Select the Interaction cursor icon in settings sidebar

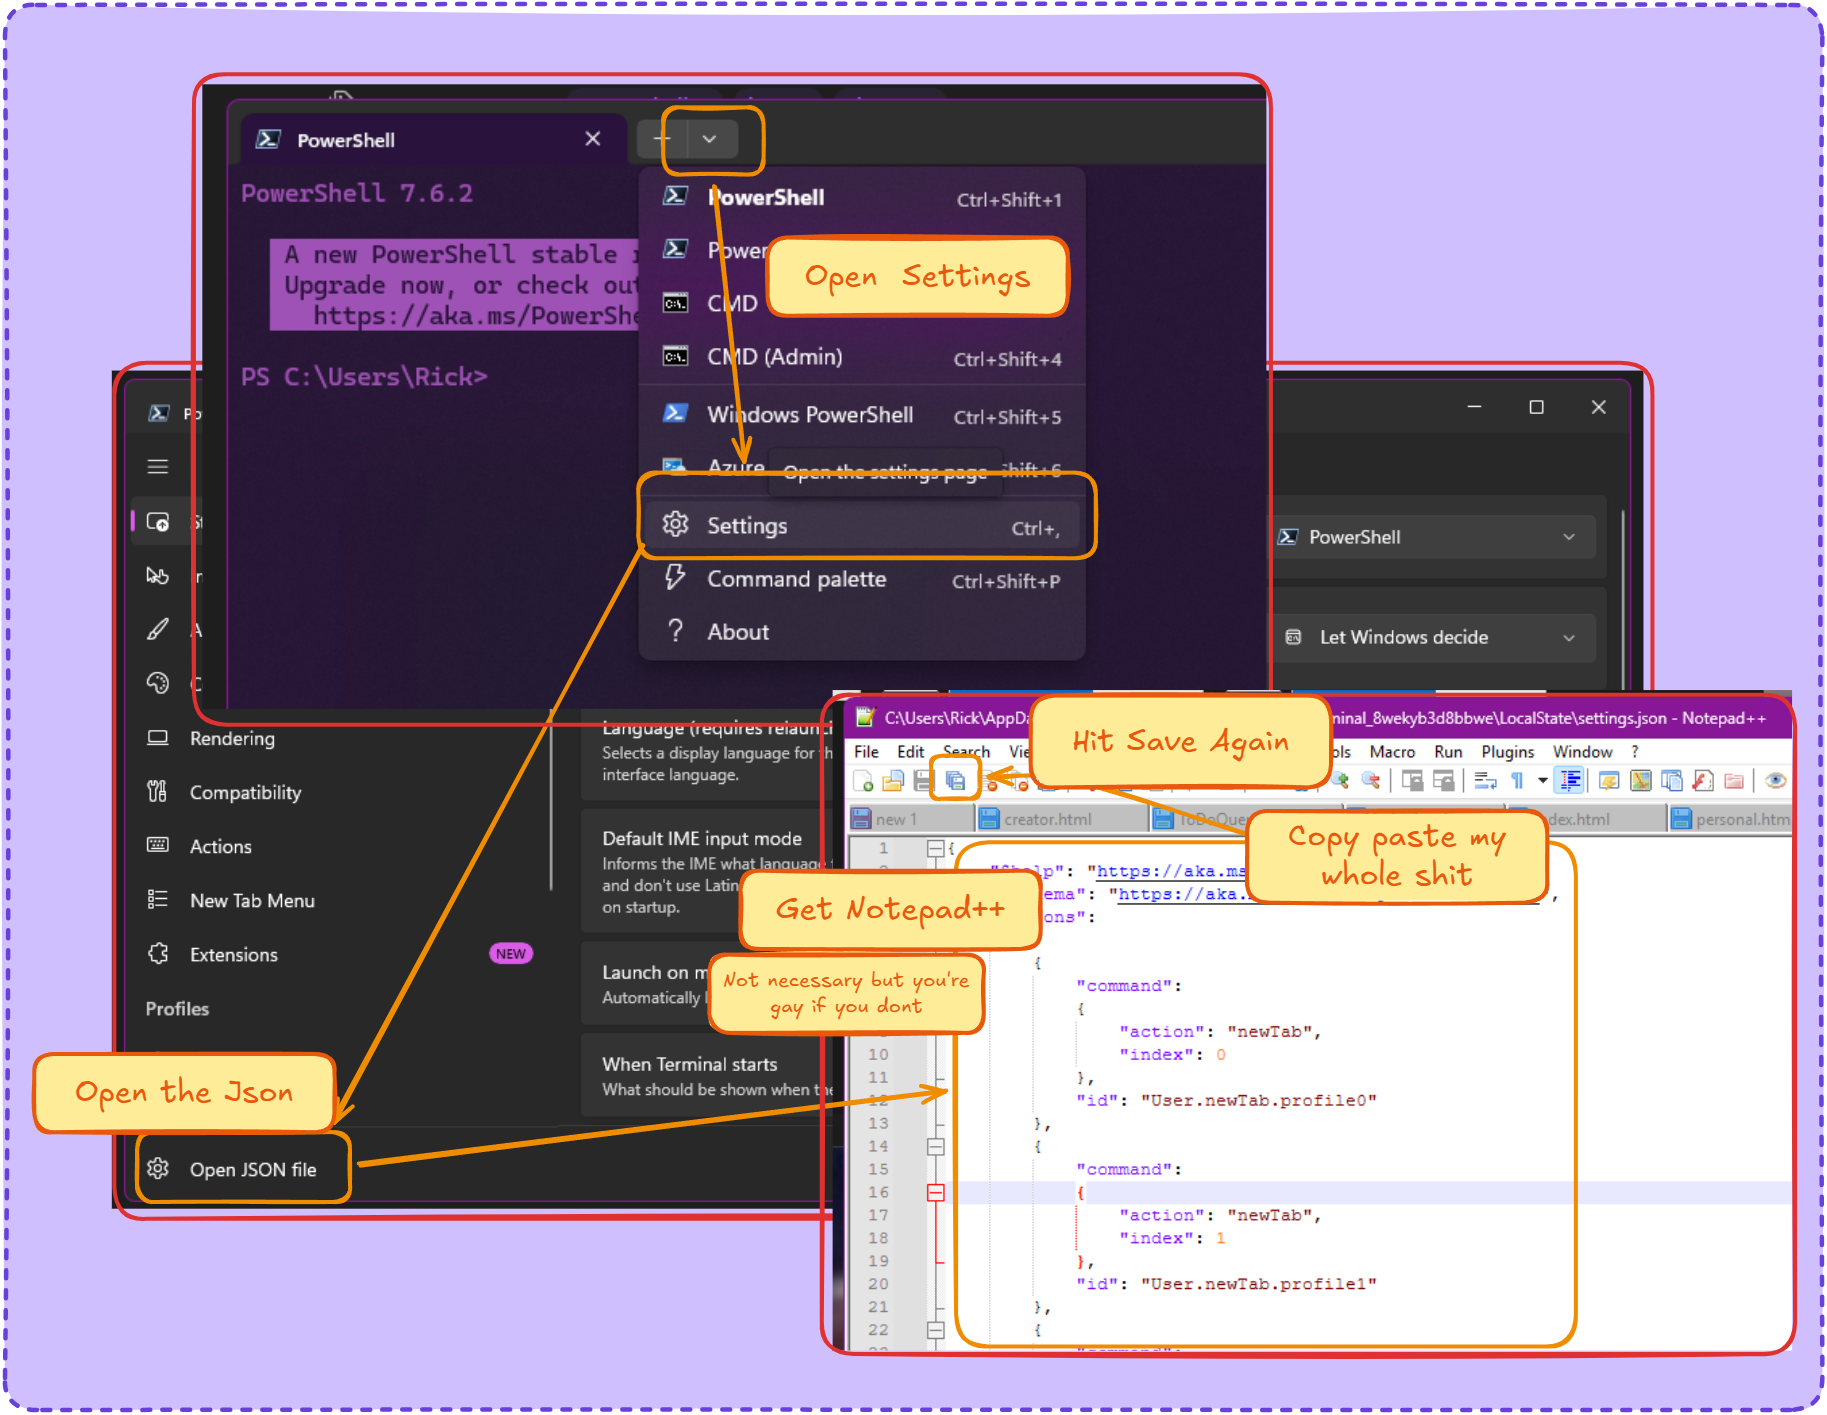(x=158, y=576)
